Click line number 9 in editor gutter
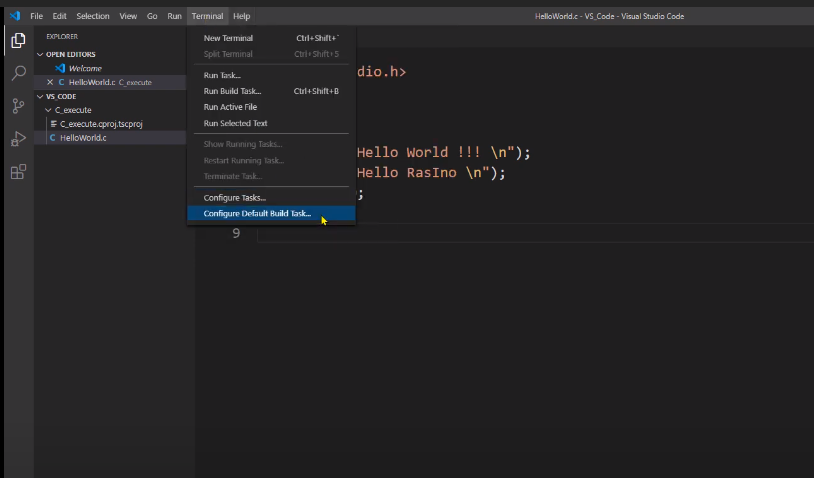The height and width of the screenshot is (478, 814). click(236, 234)
